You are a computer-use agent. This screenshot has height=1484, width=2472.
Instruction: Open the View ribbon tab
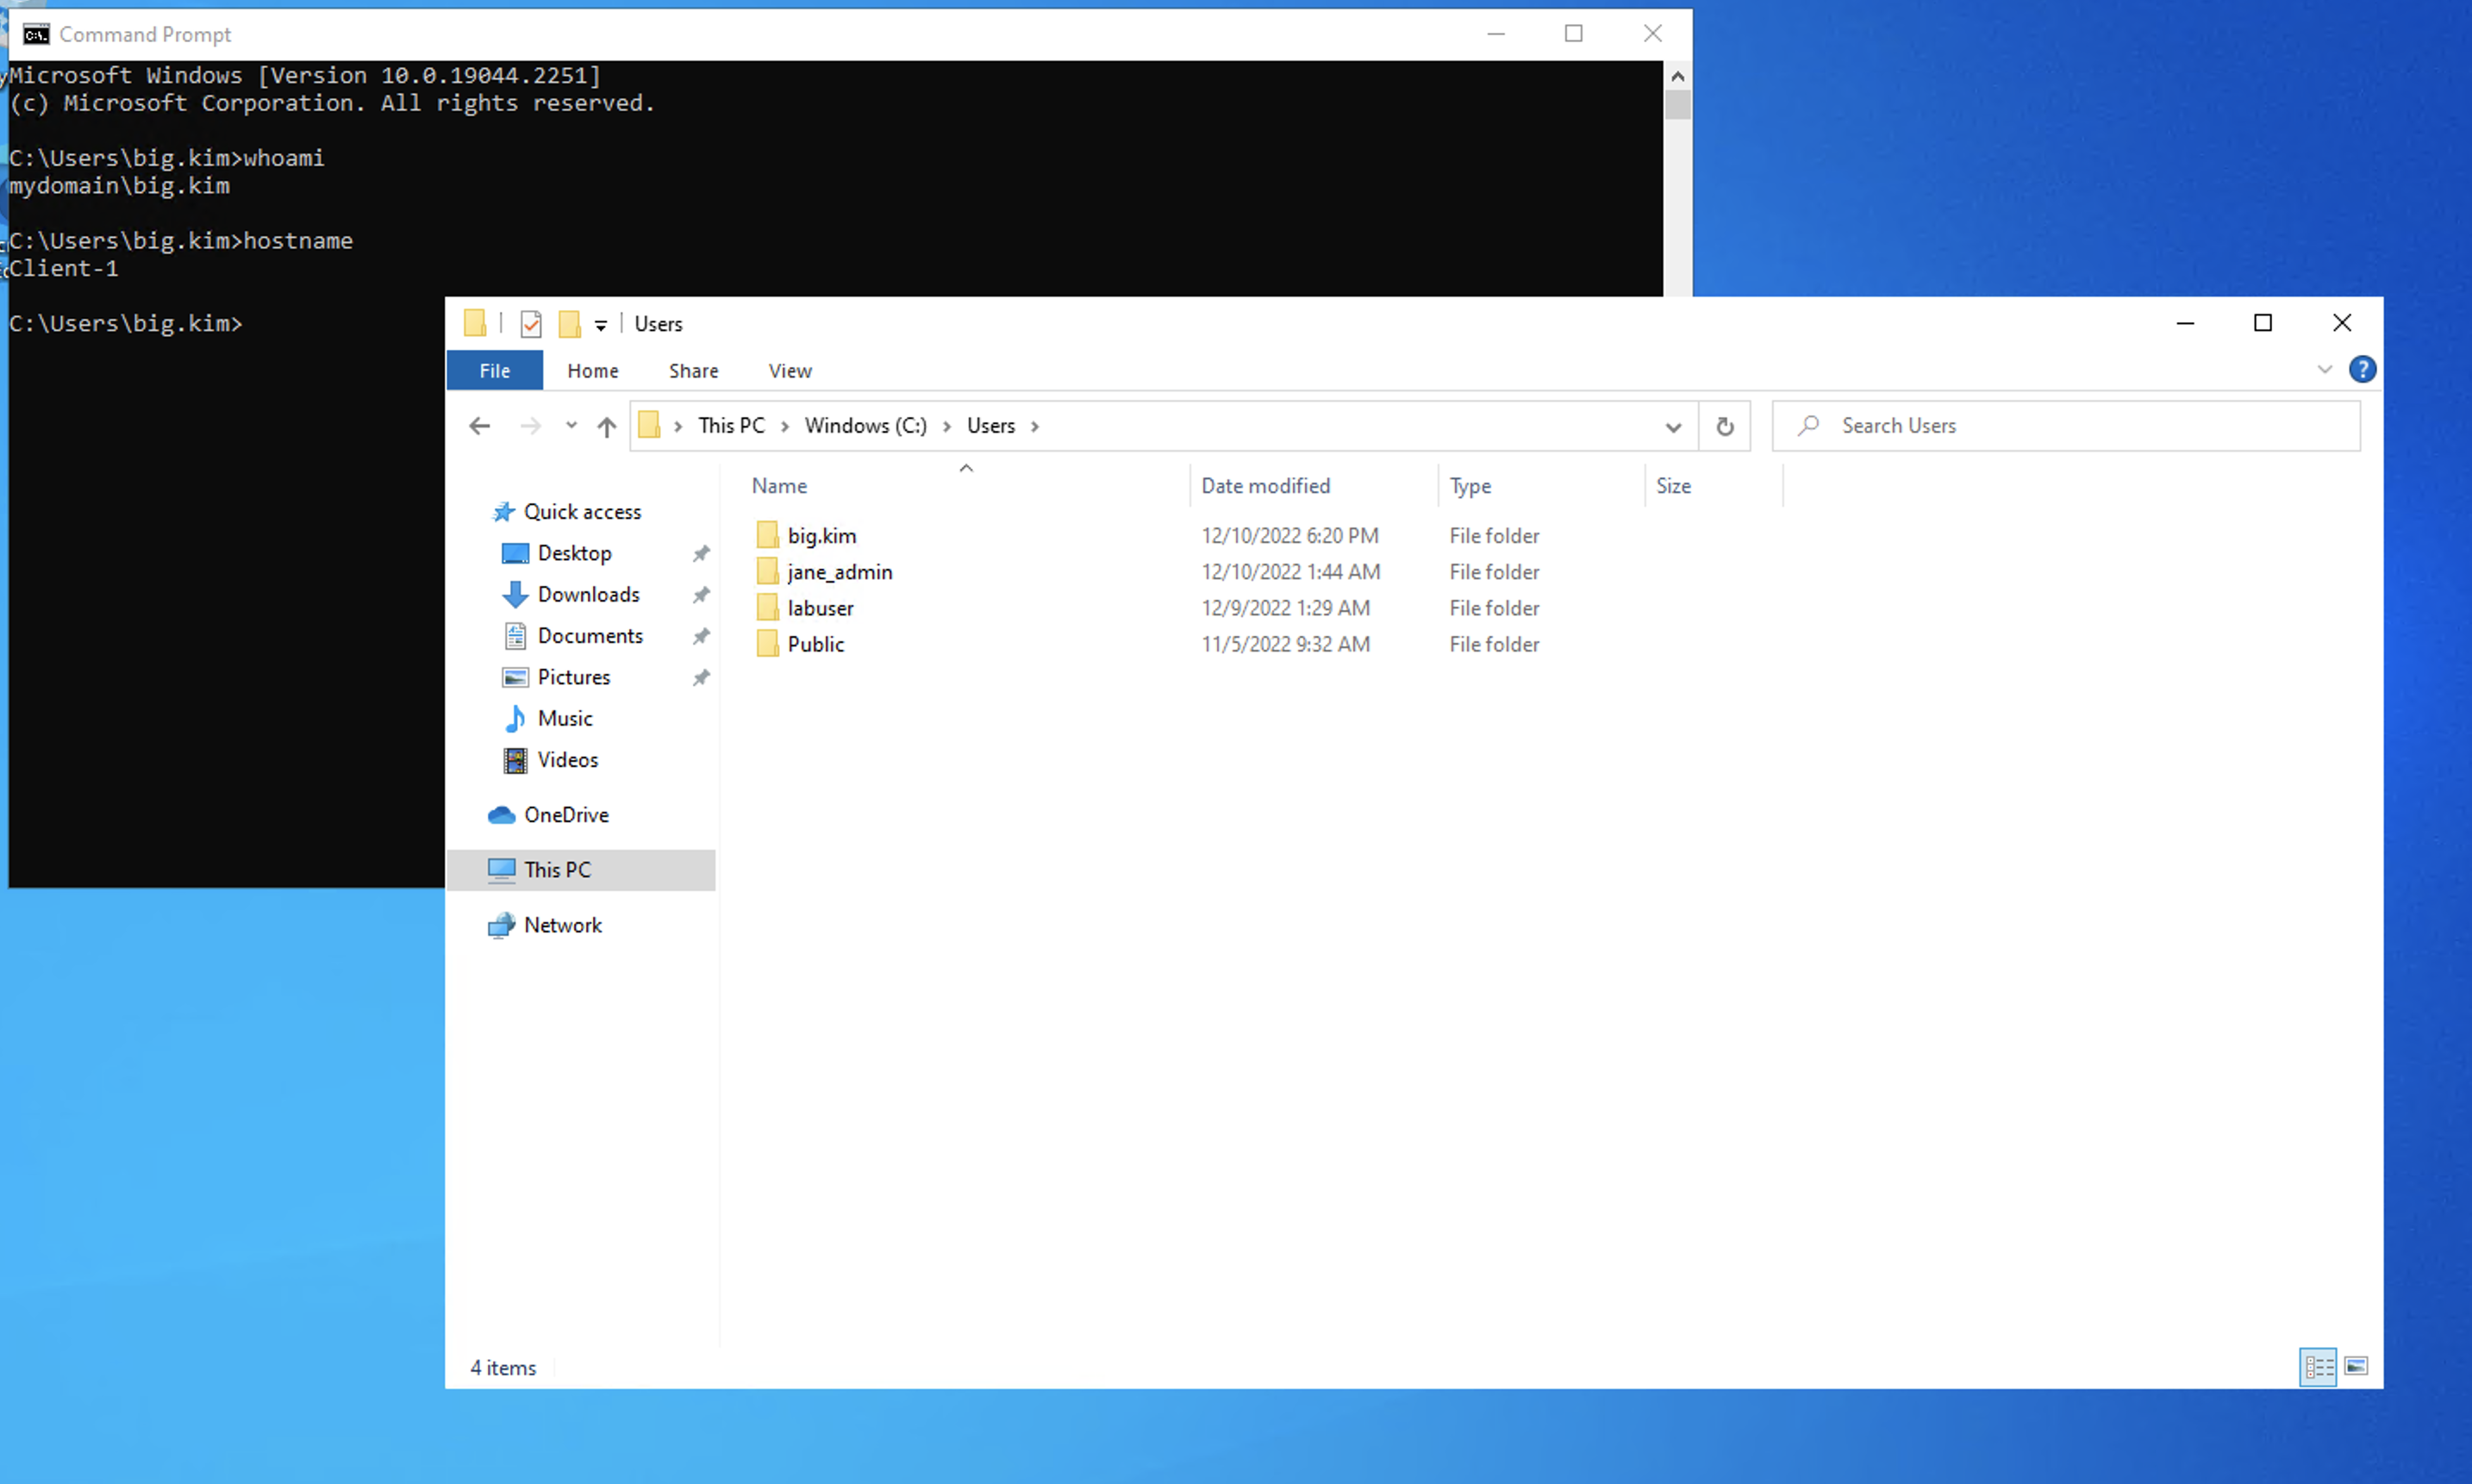click(789, 370)
